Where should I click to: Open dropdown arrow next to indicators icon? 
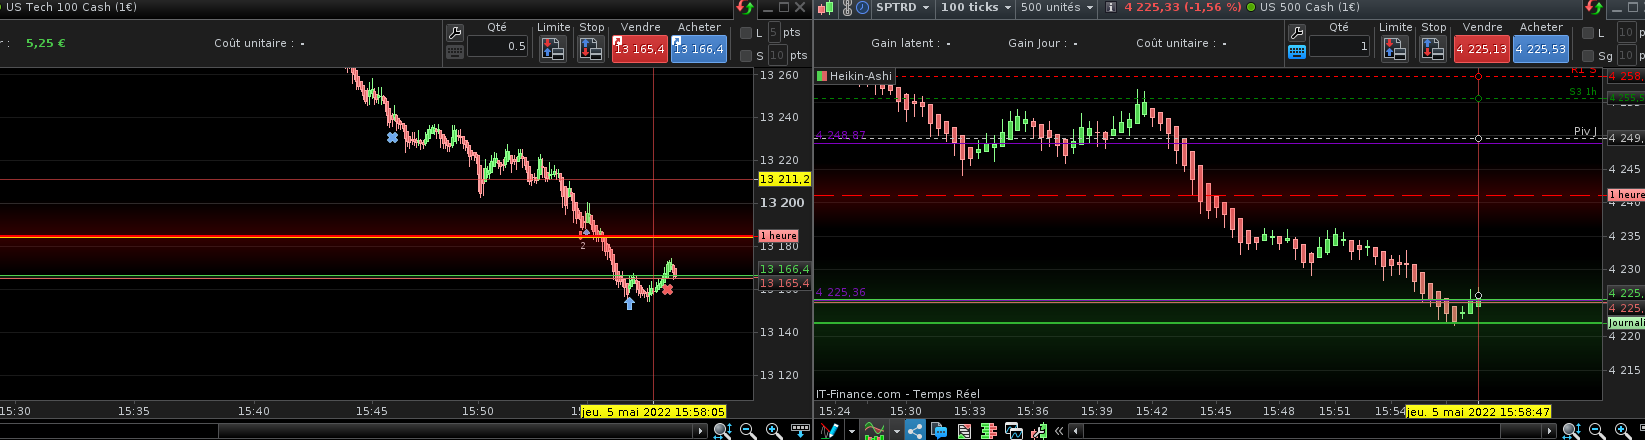coord(895,431)
